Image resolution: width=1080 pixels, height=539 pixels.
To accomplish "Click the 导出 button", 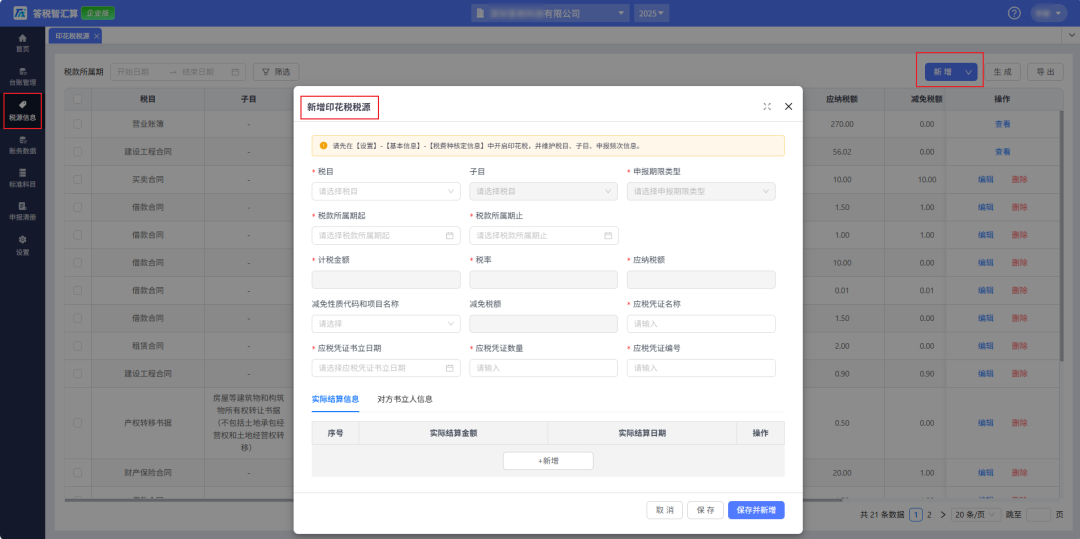I will tap(1045, 72).
